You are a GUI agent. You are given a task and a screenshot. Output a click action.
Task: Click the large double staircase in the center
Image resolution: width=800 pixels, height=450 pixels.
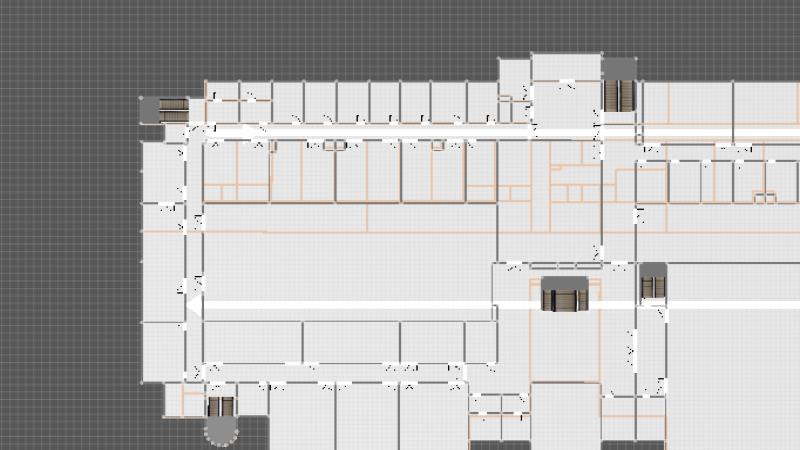click(563, 297)
